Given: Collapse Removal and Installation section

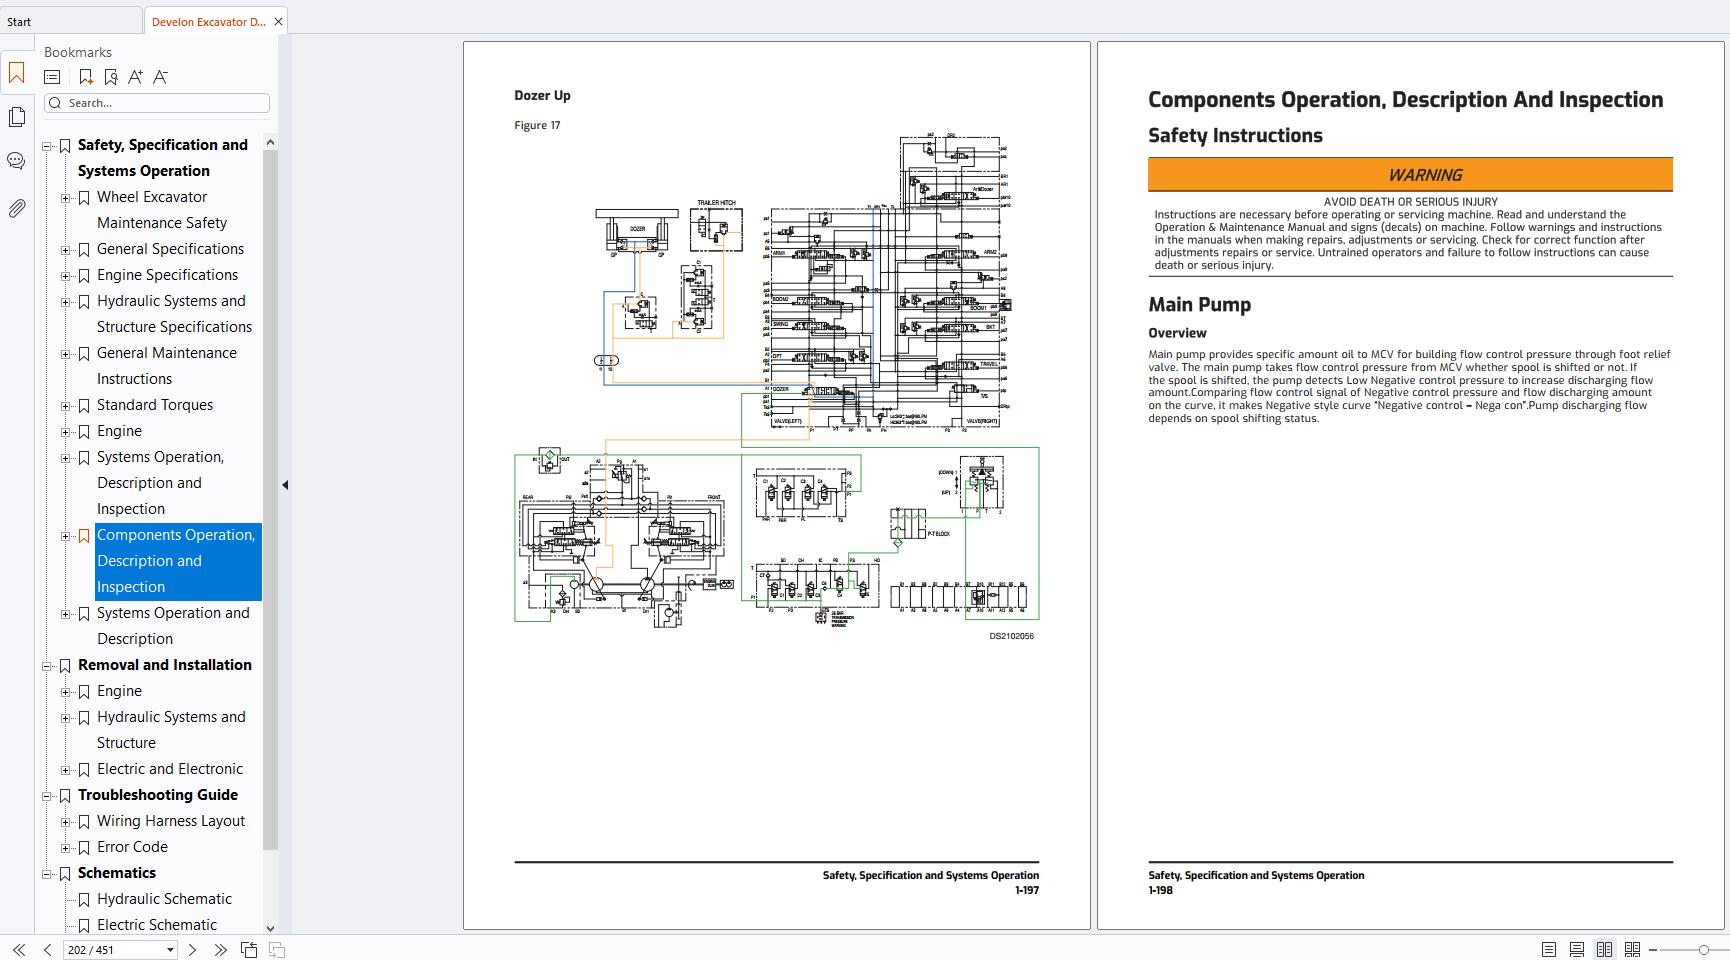Looking at the screenshot, I should (x=46, y=666).
